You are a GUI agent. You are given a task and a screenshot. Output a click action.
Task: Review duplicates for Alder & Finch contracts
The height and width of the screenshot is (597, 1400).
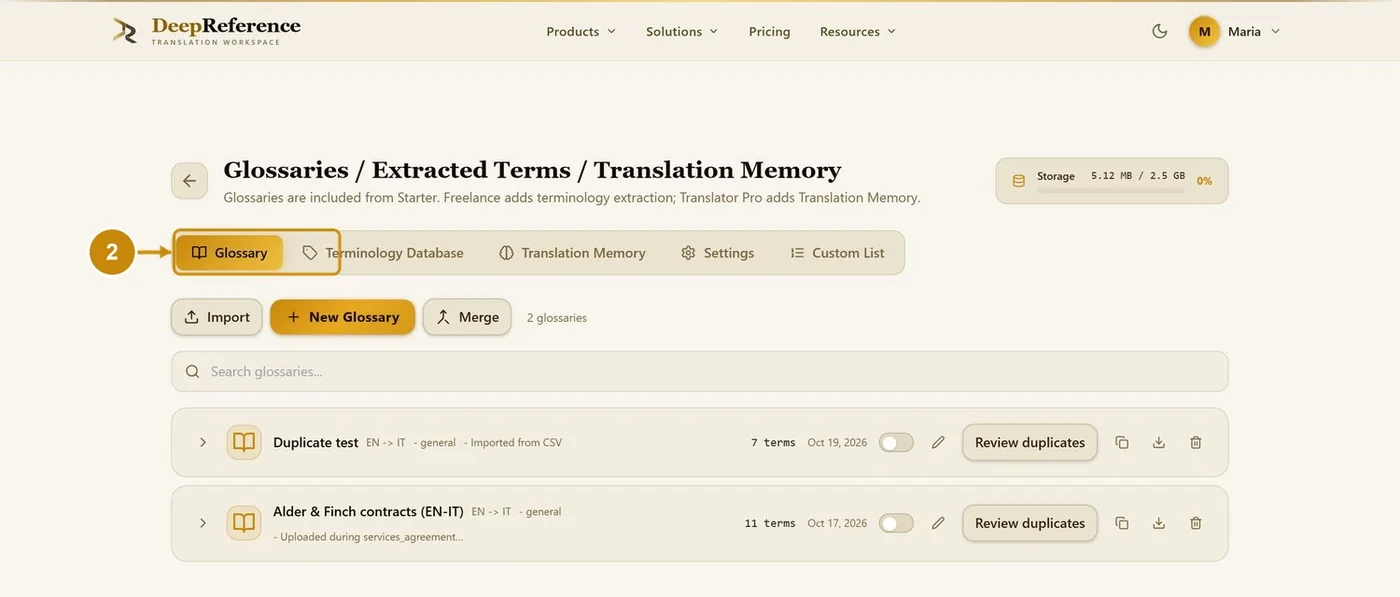coord(1030,523)
